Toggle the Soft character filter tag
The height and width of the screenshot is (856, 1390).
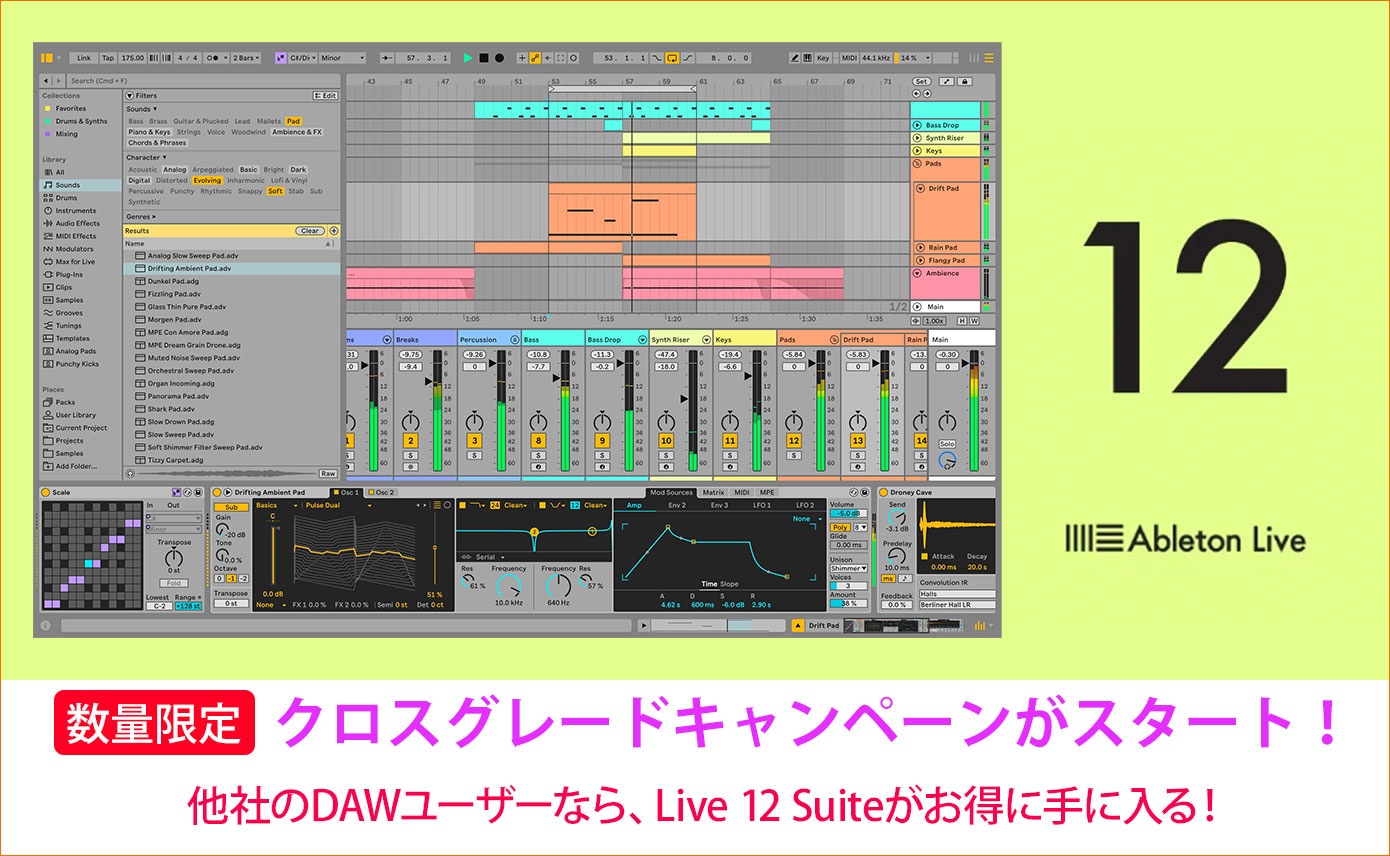click(275, 191)
